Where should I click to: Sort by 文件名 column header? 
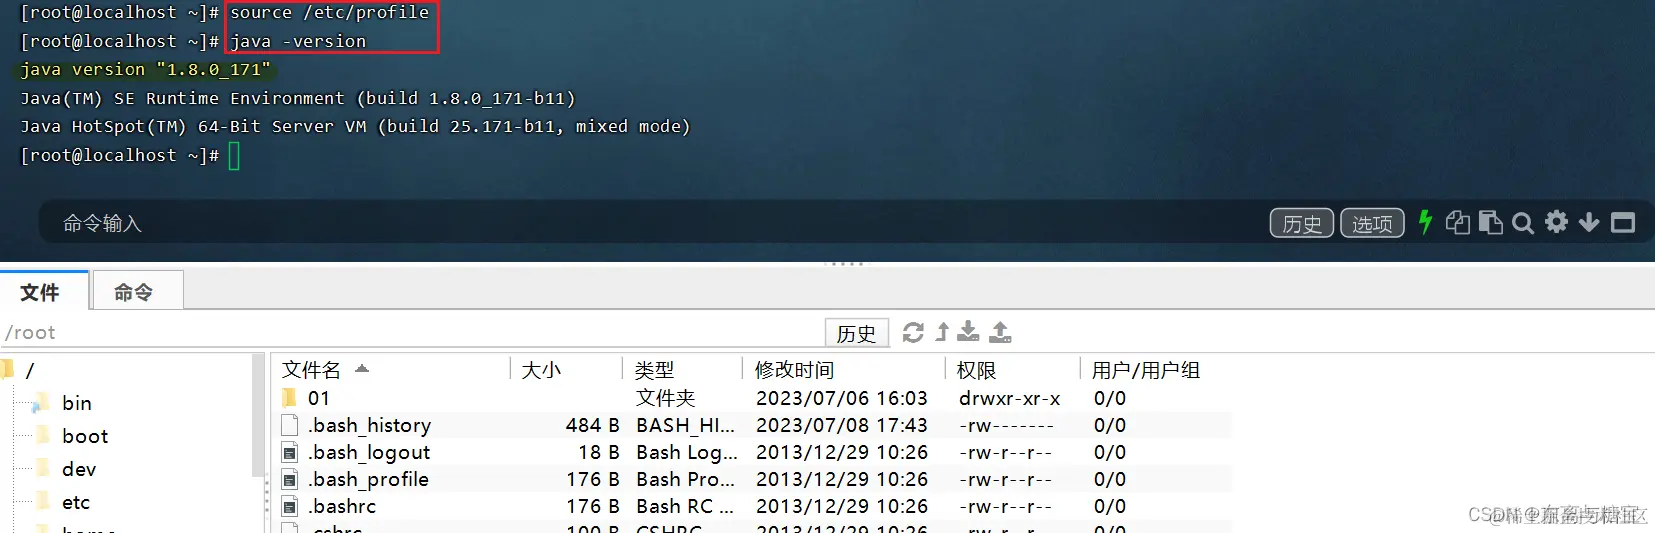coord(392,370)
